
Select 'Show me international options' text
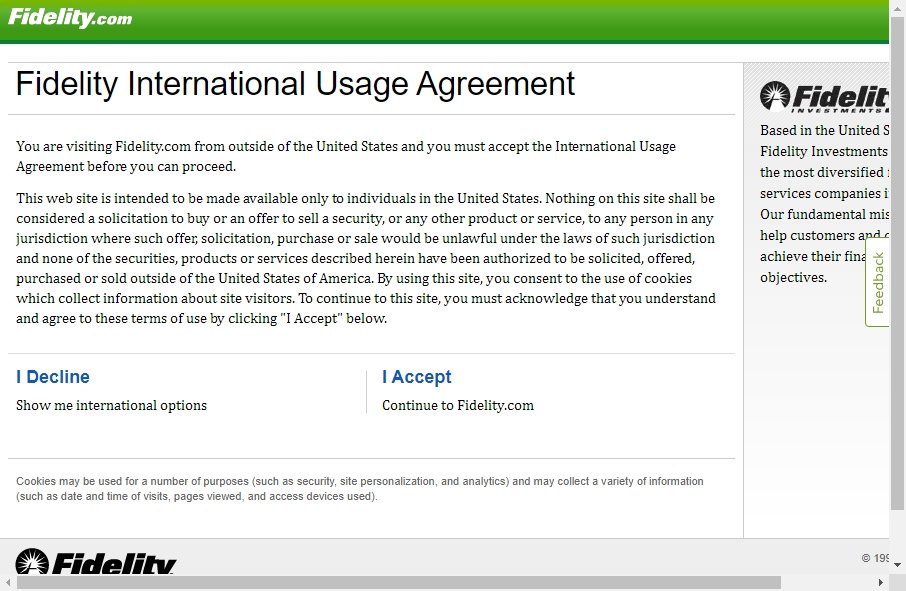tap(112, 406)
